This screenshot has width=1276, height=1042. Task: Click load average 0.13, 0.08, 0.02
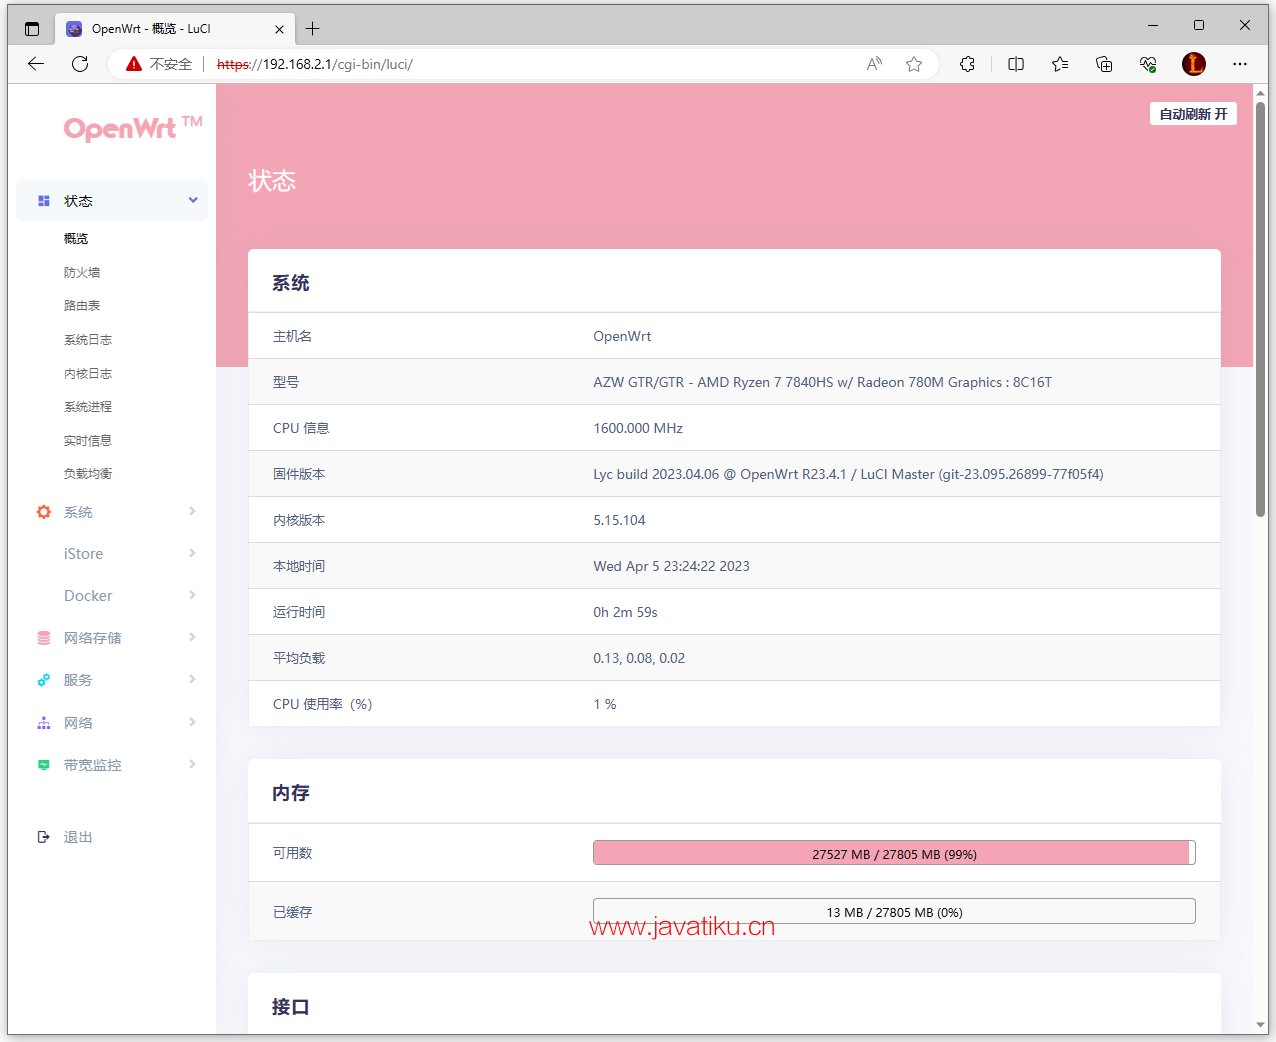click(639, 658)
